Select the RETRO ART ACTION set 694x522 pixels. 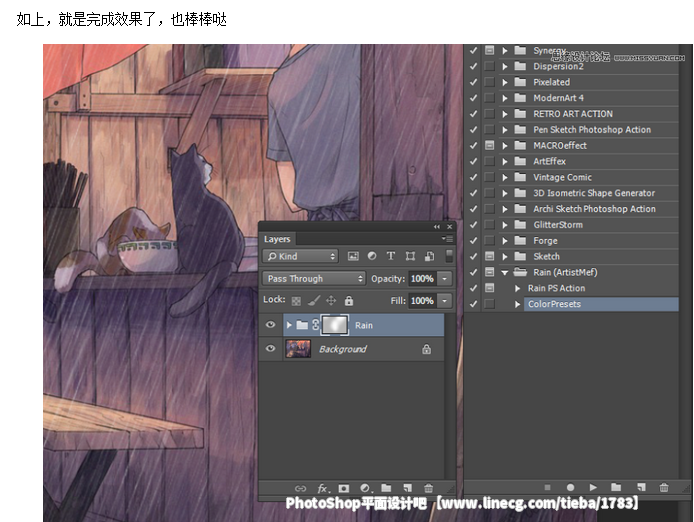pyautogui.click(x=573, y=114)
